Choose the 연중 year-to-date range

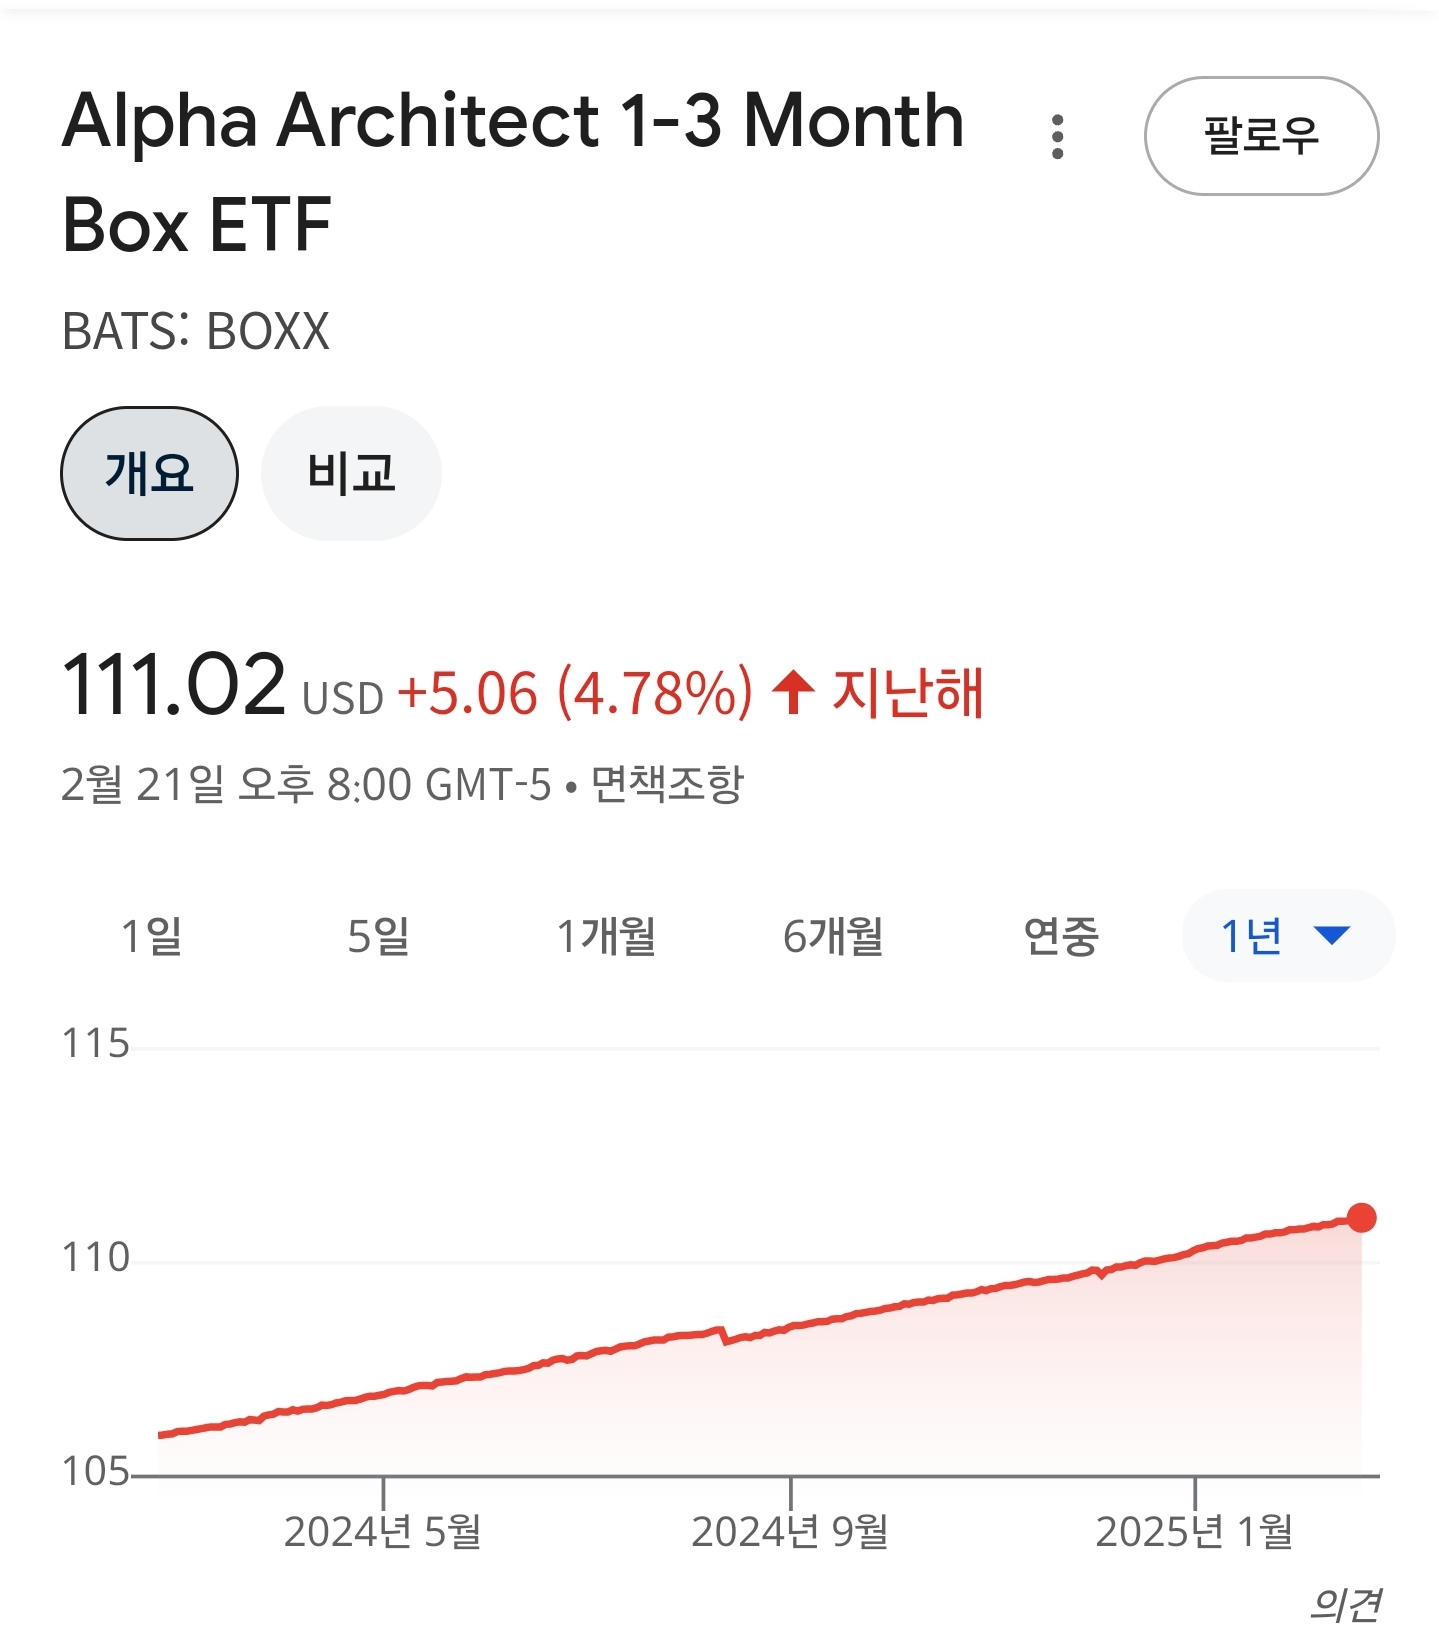pyautogui.click(x=1061, y=936)
